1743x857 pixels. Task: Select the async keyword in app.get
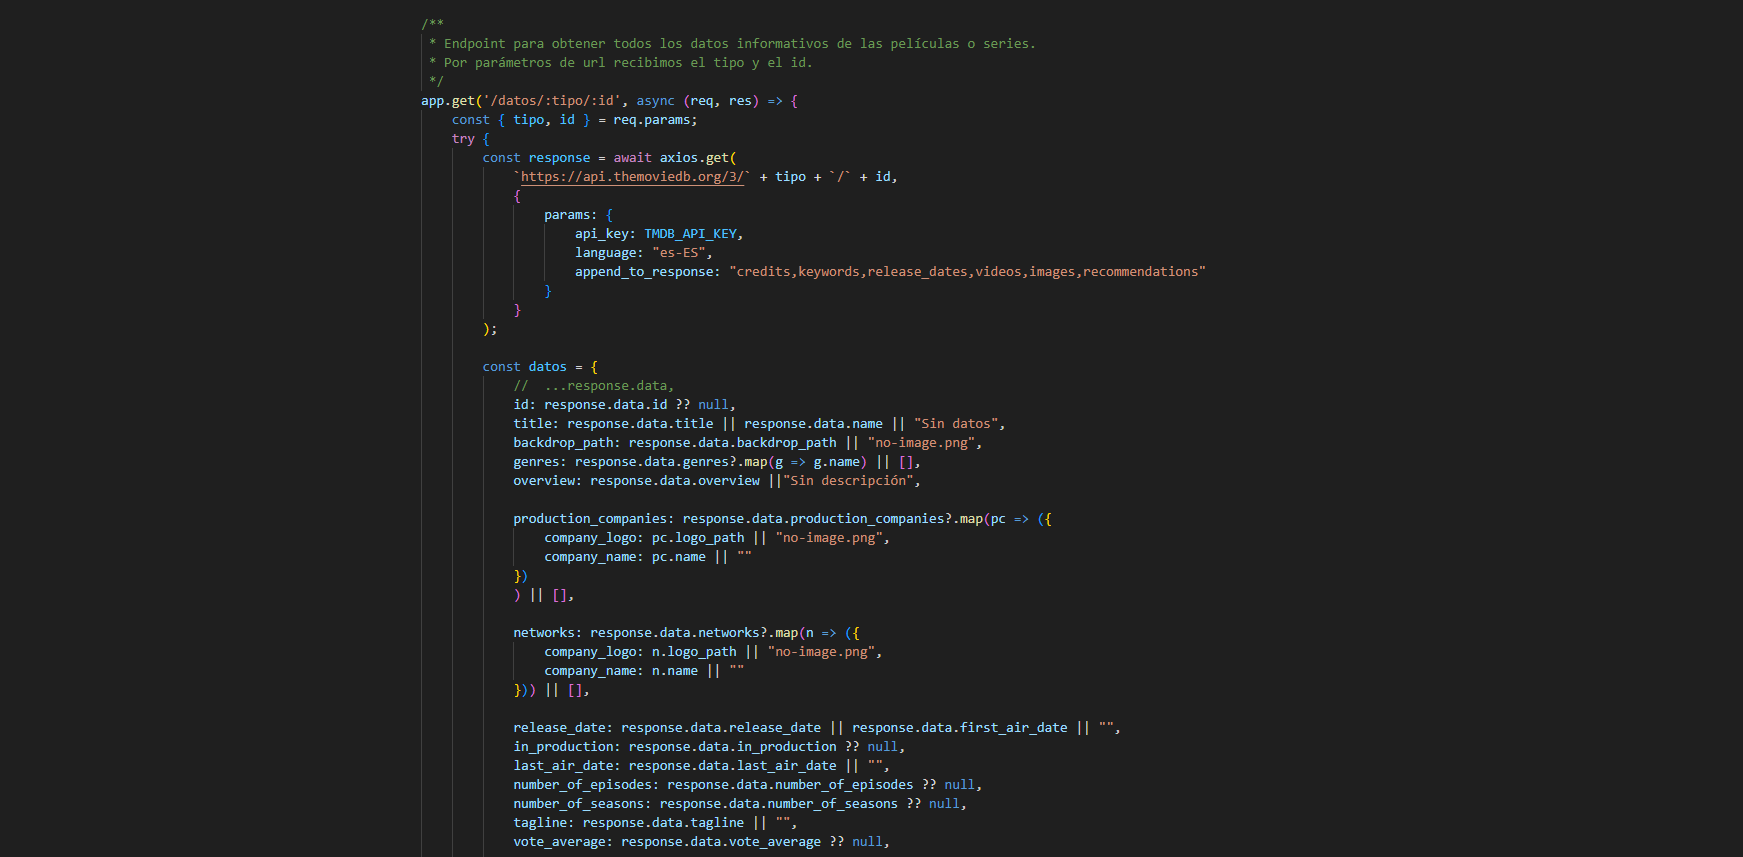coord(655,101)
